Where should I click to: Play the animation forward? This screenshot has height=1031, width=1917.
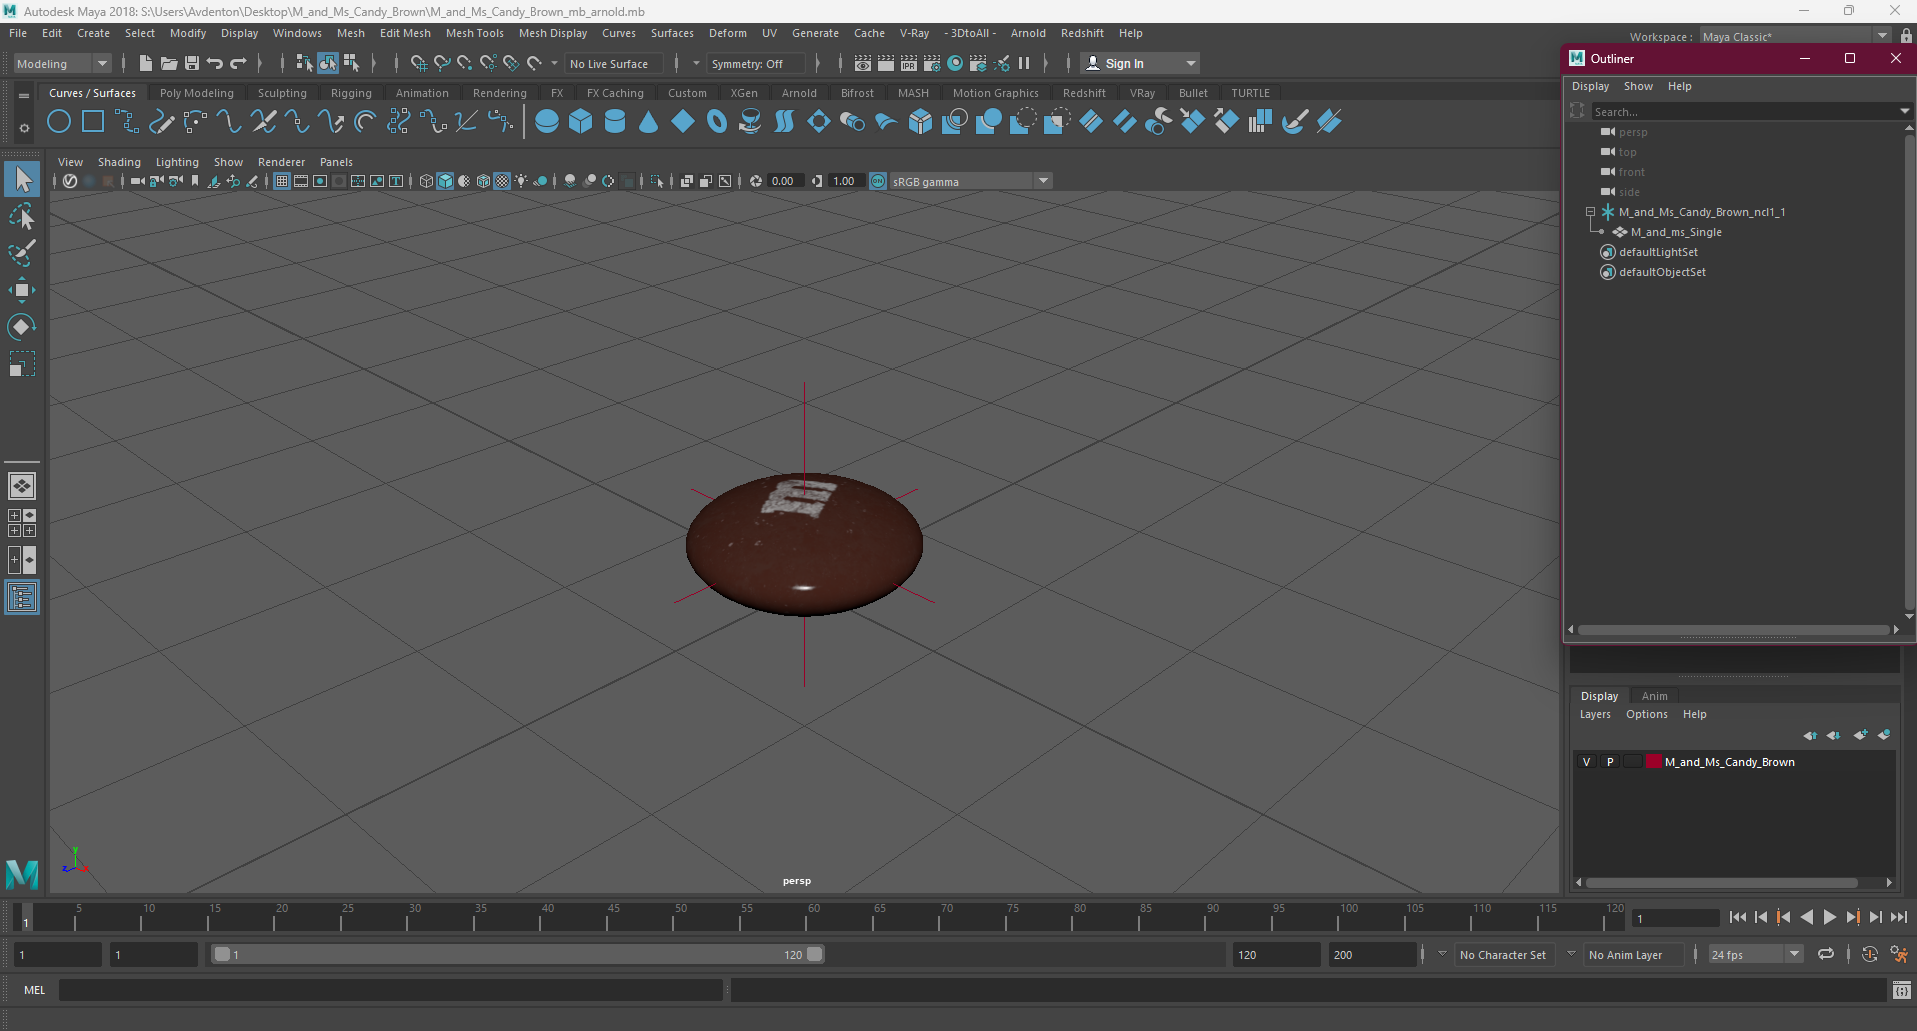coord(1829,917)
